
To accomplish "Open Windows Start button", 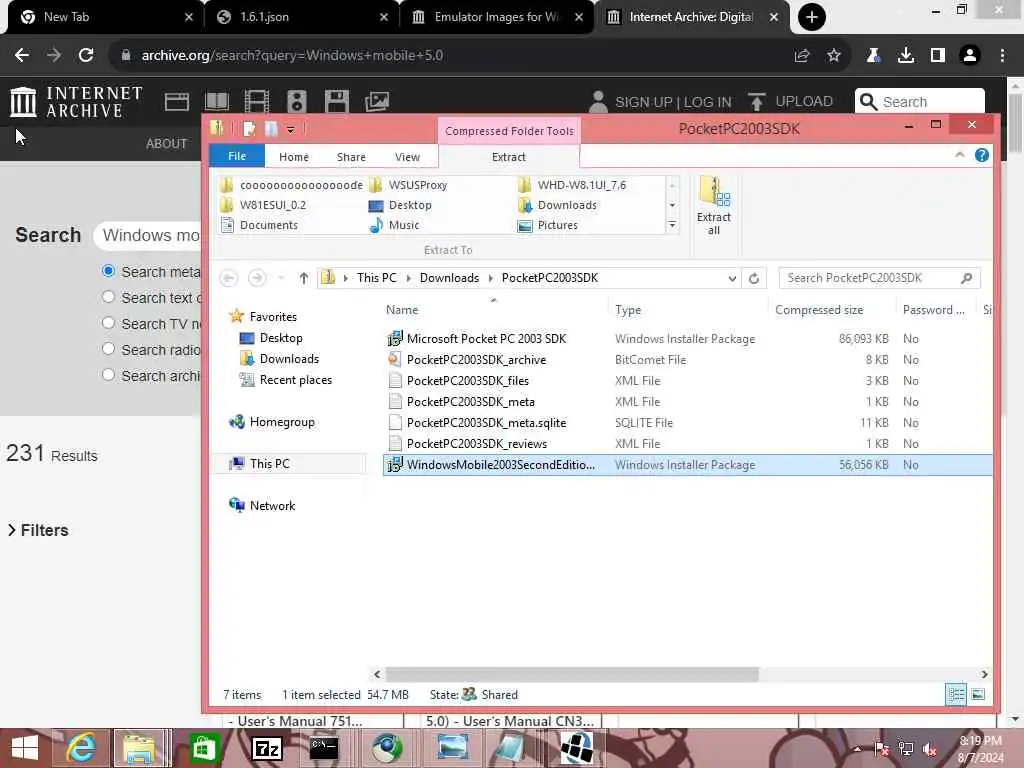I will coord(25,748).
